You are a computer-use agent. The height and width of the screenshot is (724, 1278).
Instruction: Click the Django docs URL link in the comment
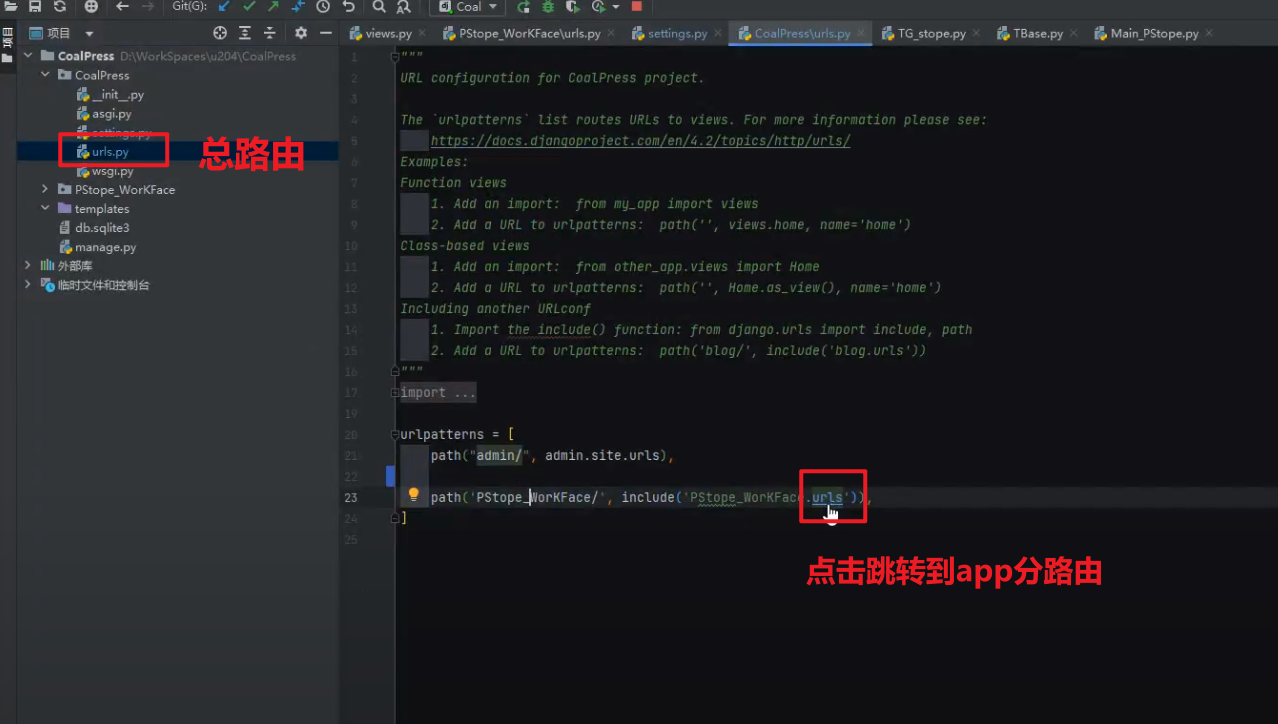point(640,141)
